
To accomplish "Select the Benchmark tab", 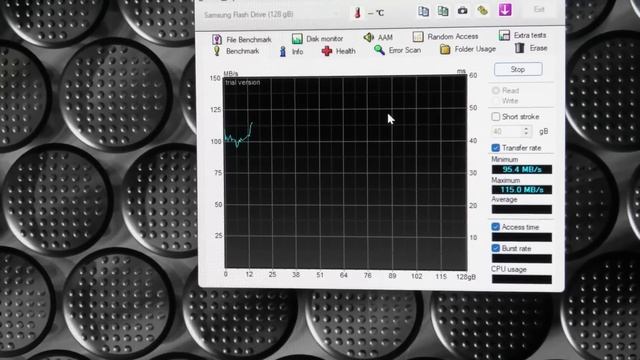I will (x=236, y=51).
